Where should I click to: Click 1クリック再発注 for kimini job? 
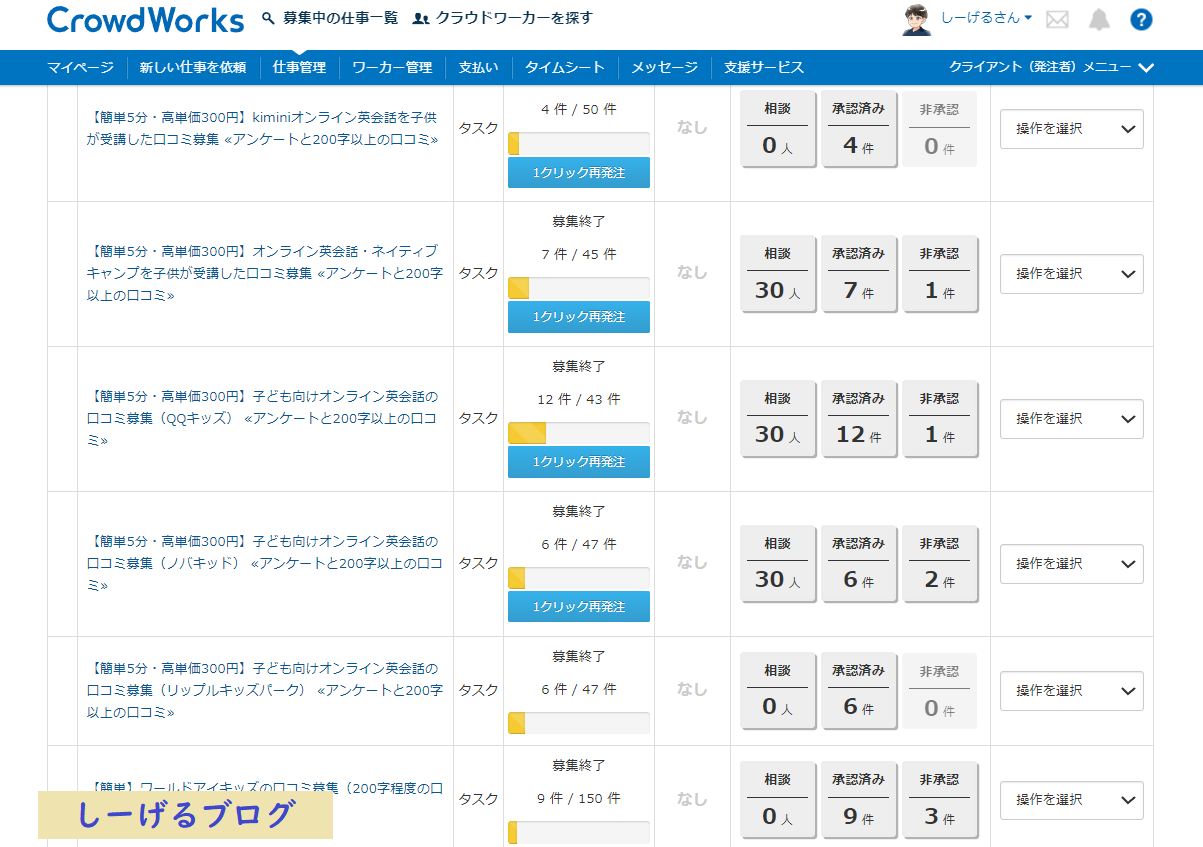point(579,172)
